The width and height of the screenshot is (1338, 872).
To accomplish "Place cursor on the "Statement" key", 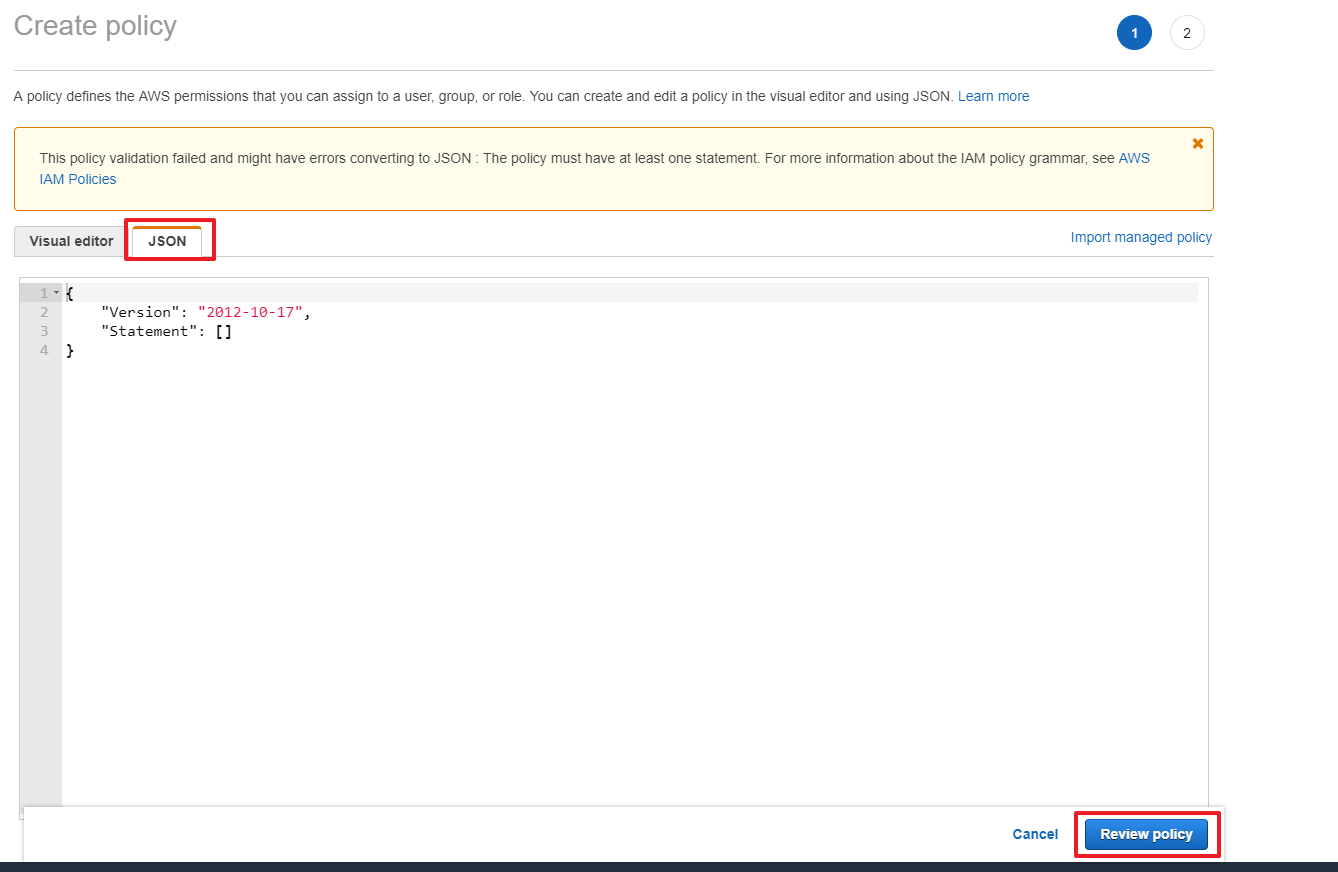I will click(x=145, y=331).
